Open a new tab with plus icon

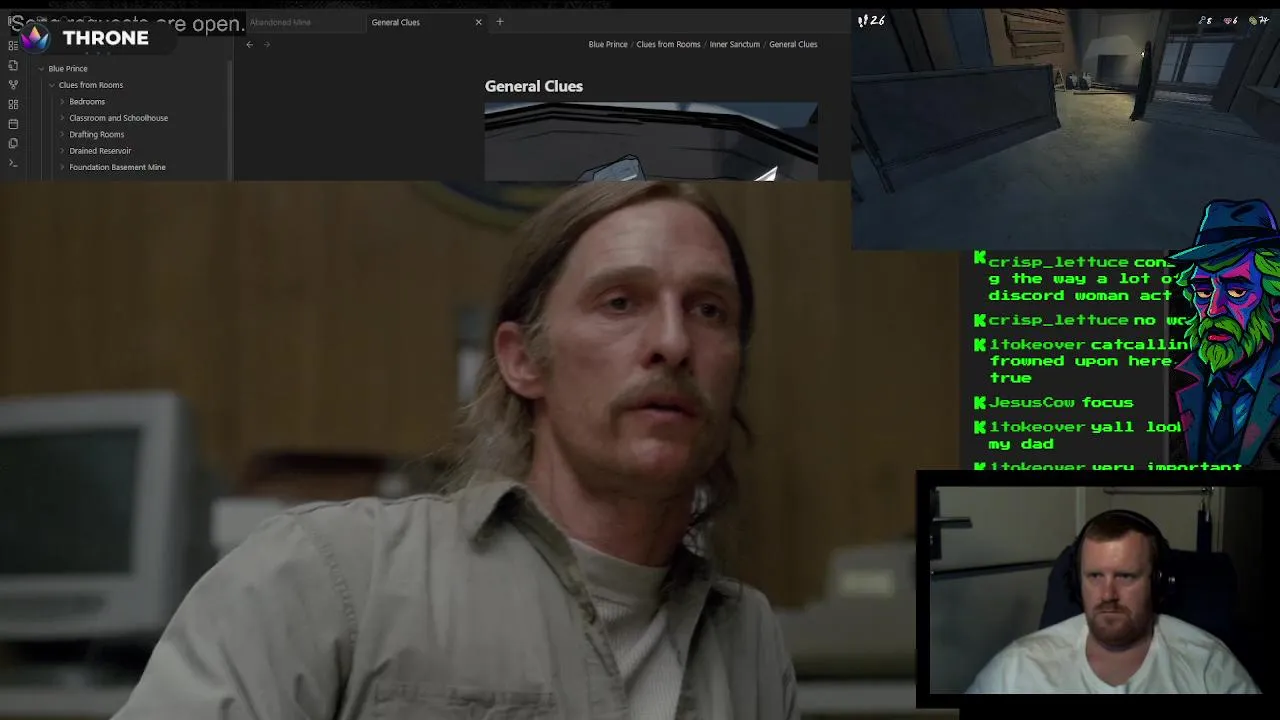[x=500, y=22]
